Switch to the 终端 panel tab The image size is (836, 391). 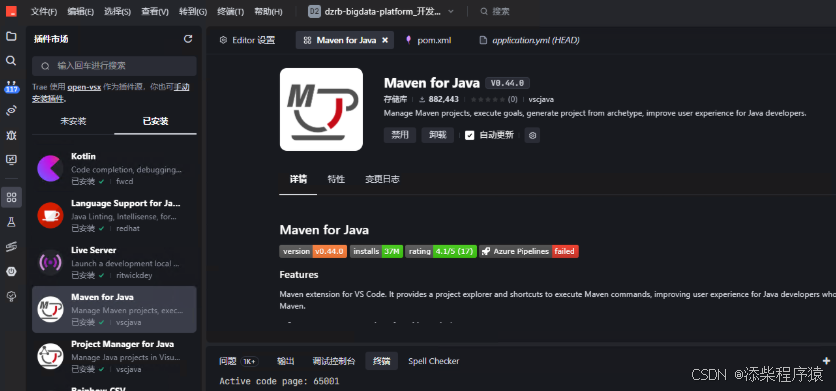(x=381, y=361)
